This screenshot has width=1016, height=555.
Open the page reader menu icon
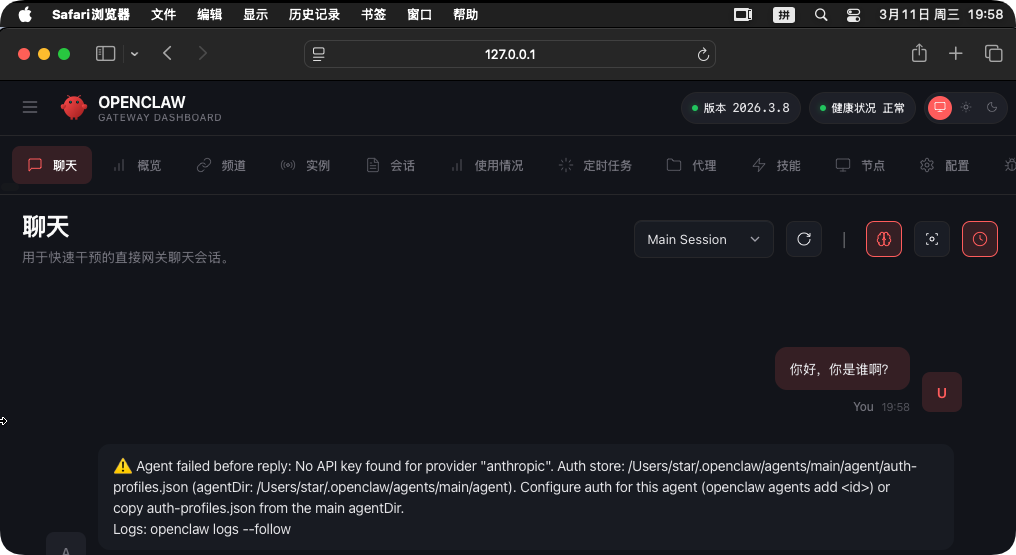coord(319,54)
